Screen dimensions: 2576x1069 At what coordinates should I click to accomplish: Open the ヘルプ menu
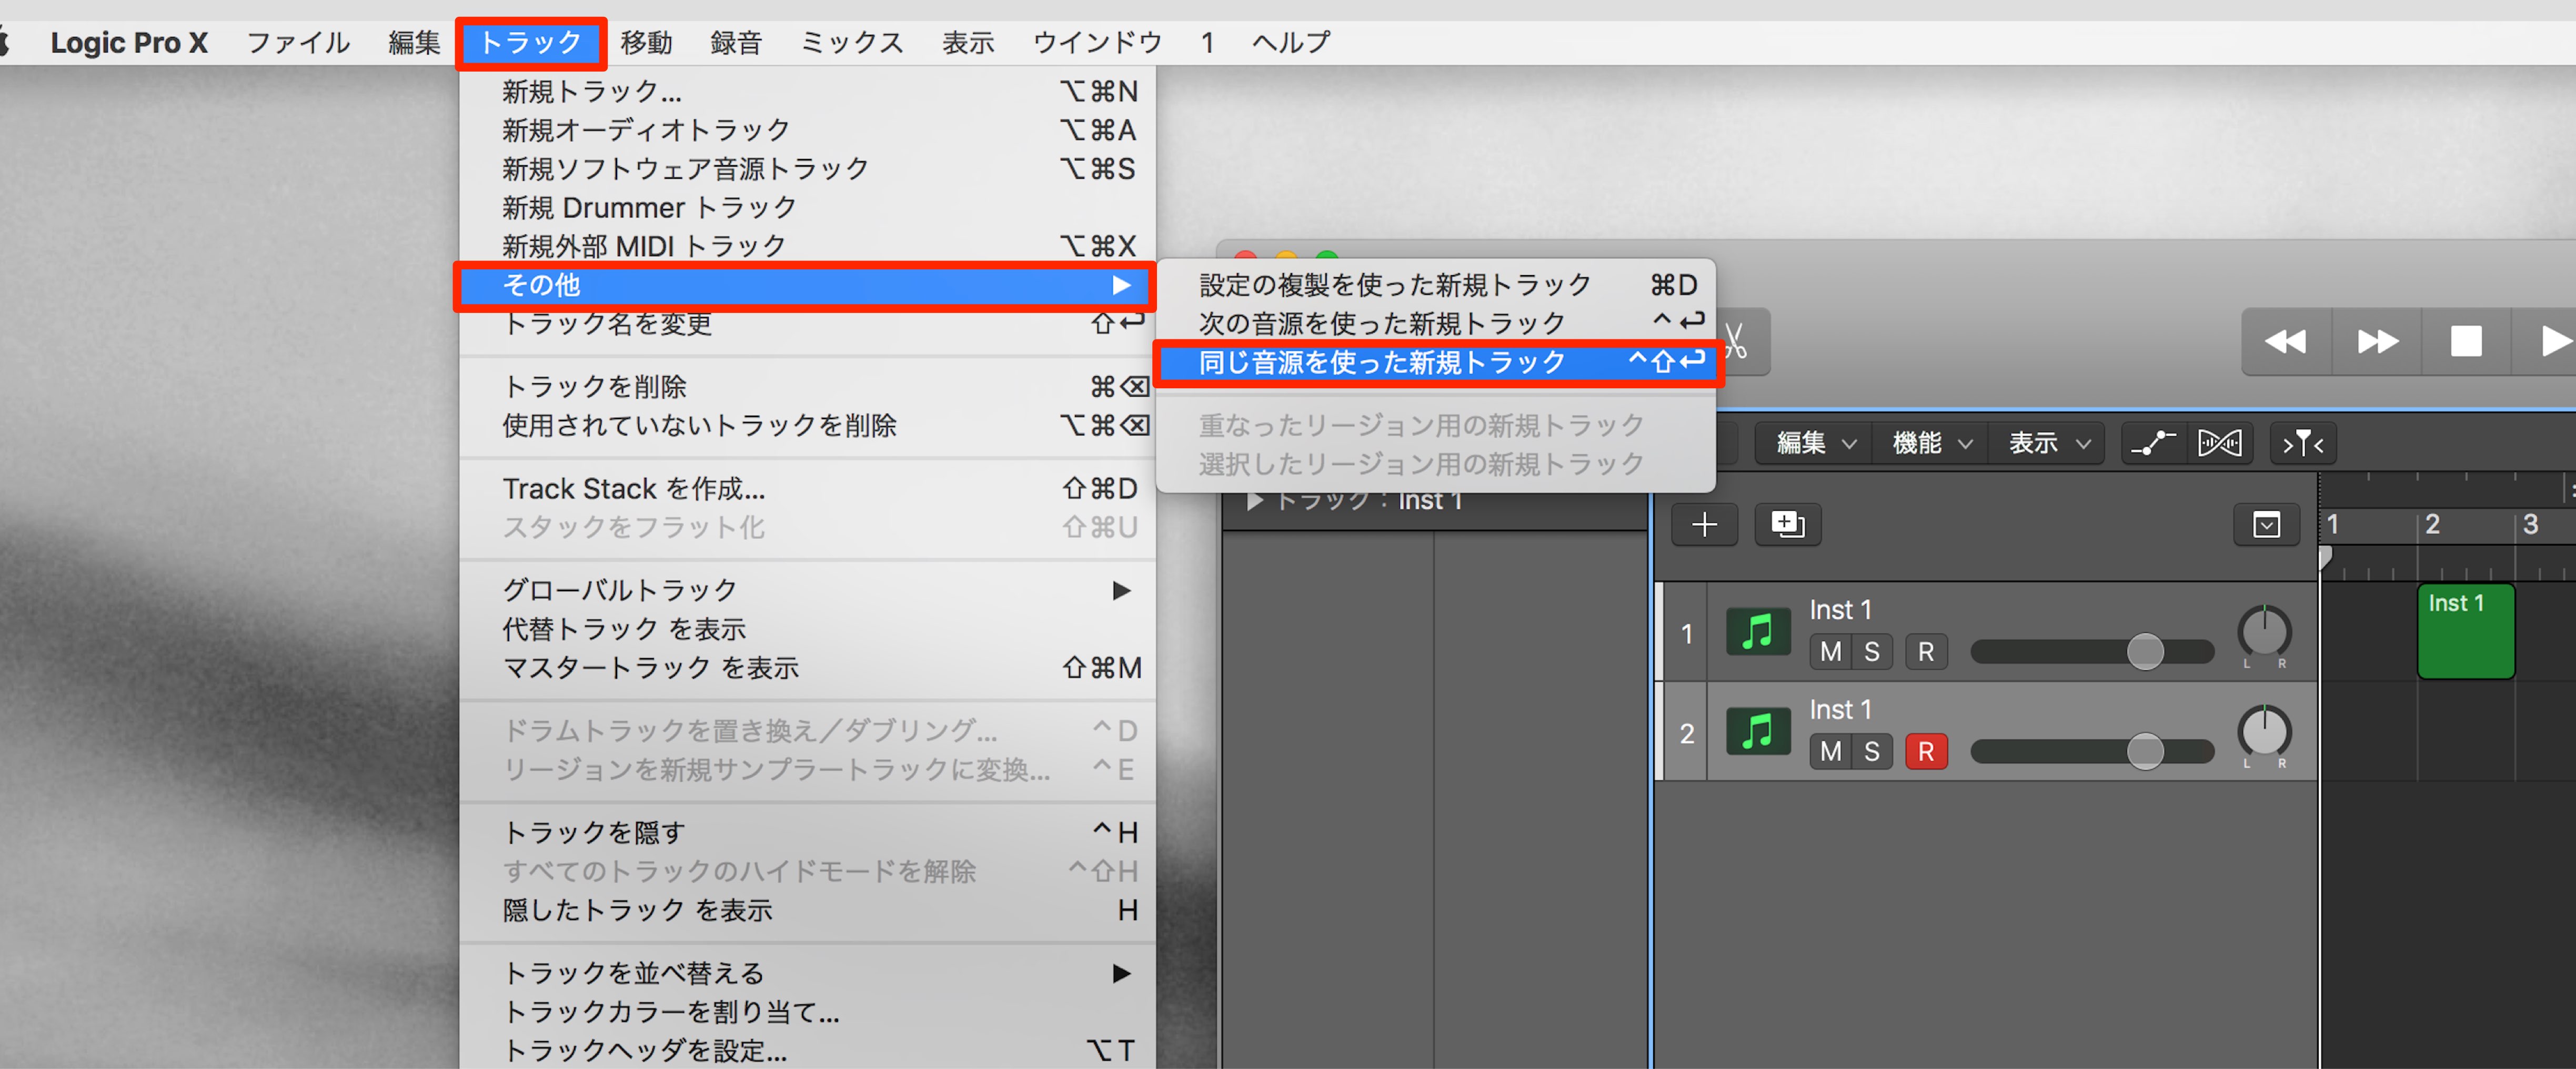(x=1291, y=42)
